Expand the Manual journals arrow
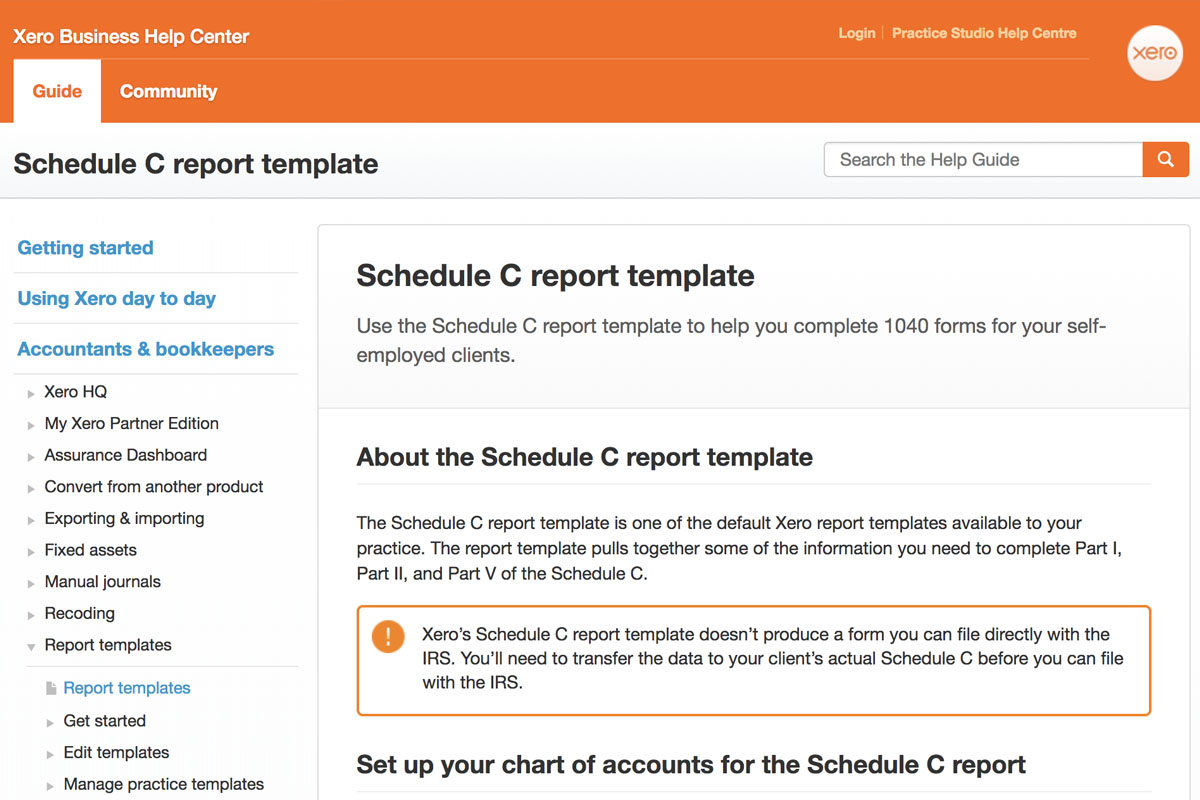 [x=32, y=583]
